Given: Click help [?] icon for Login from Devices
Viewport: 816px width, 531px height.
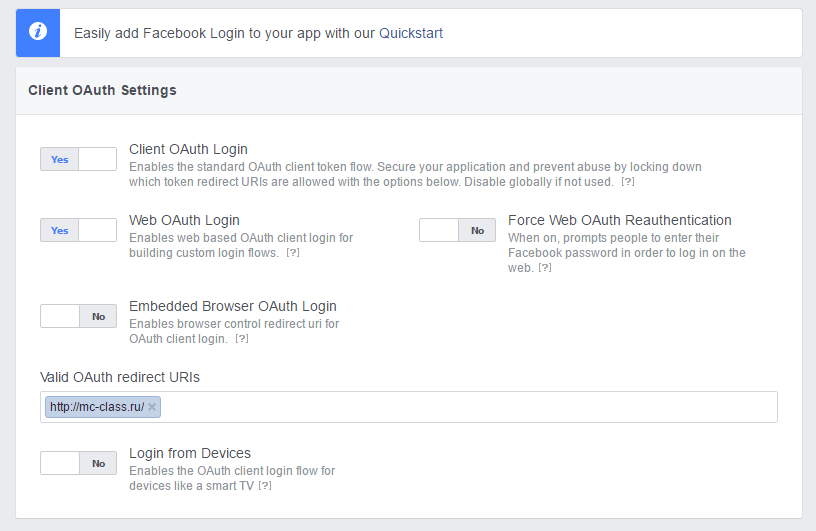Looking at the screenshot, I should click(x=265, y=485).
